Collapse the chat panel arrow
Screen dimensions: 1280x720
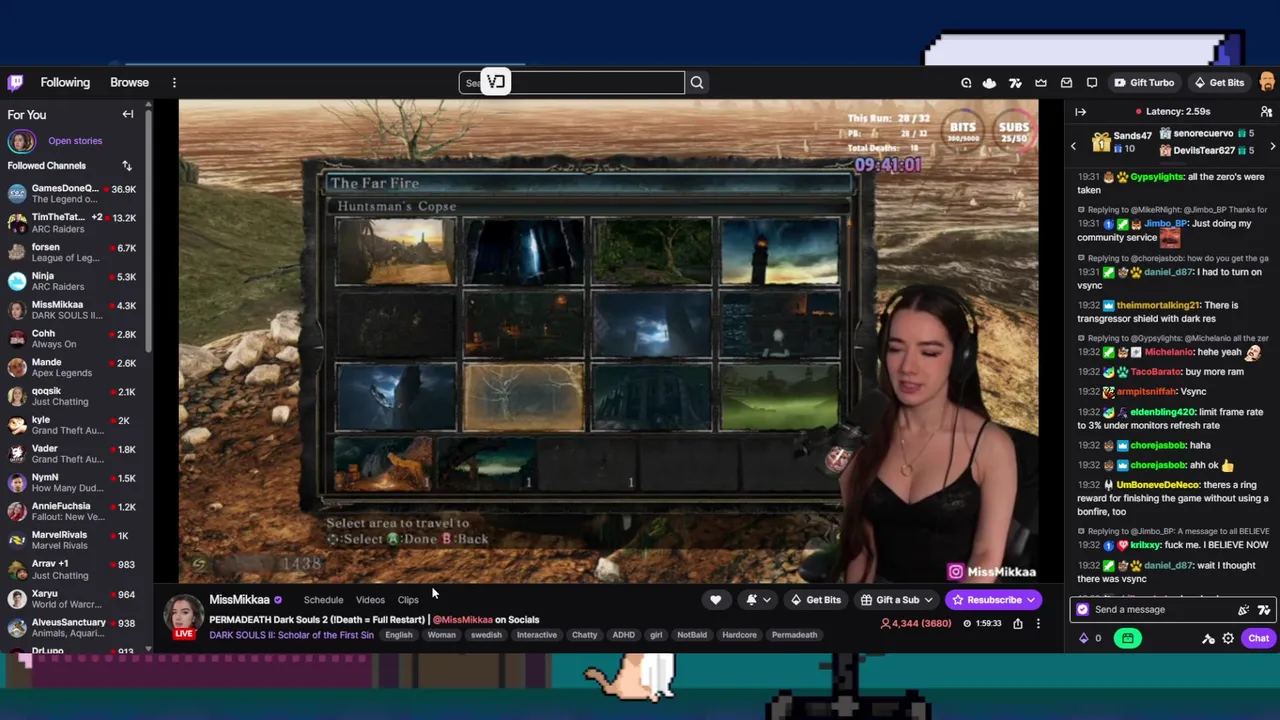1080,112
